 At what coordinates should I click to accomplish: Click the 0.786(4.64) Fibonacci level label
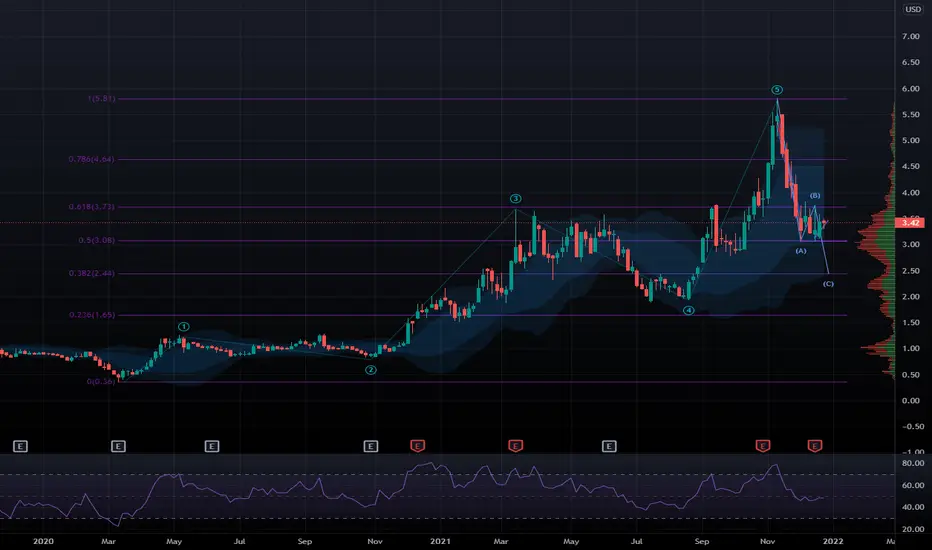pyautogui.click(x=92, y=159)
